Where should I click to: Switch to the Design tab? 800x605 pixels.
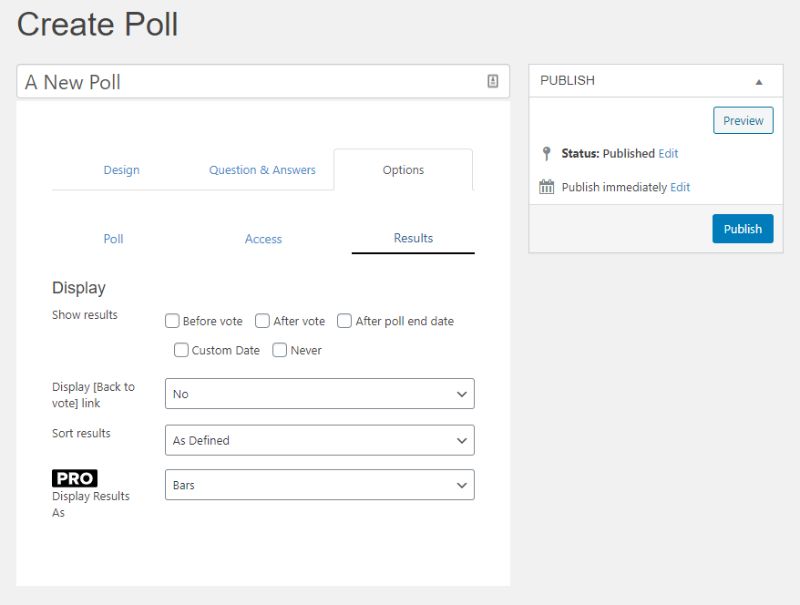[121, 170]
